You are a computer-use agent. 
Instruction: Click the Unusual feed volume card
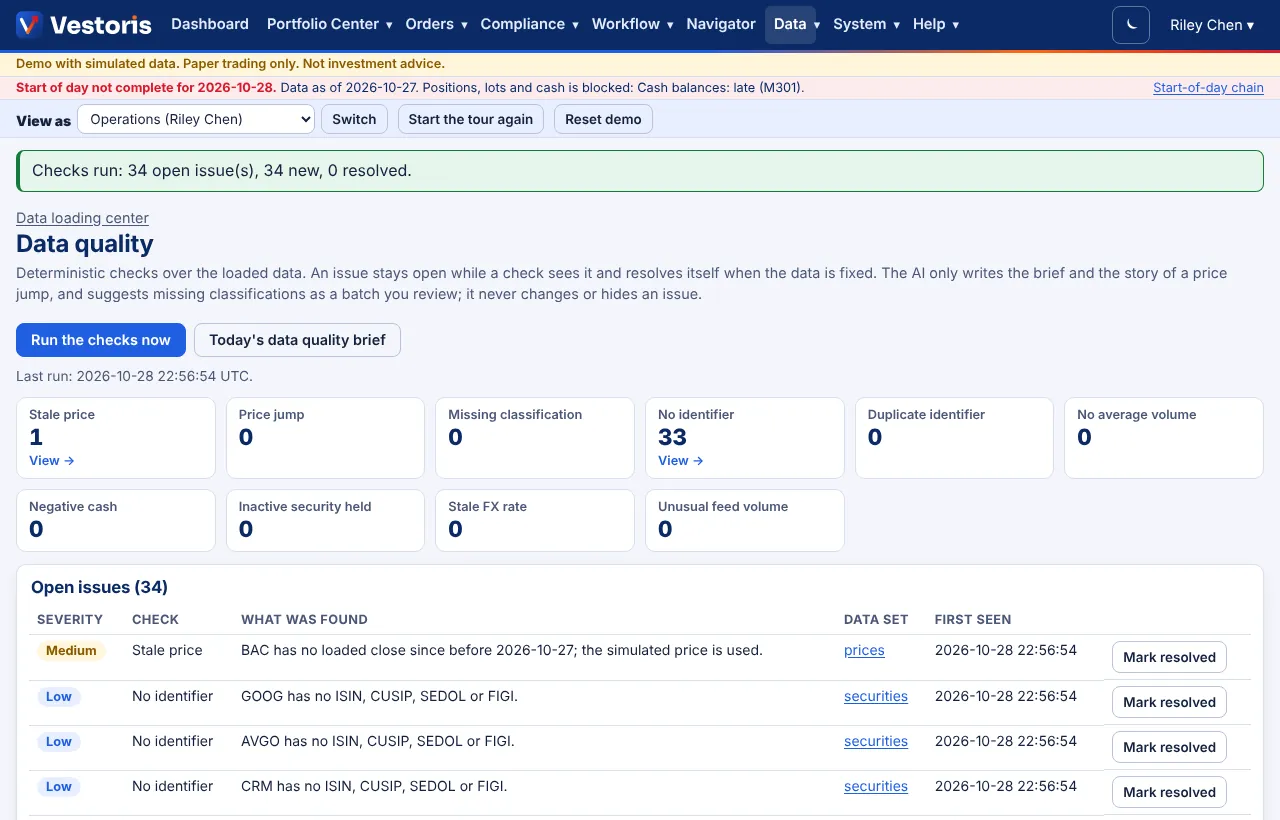point(745,520)
